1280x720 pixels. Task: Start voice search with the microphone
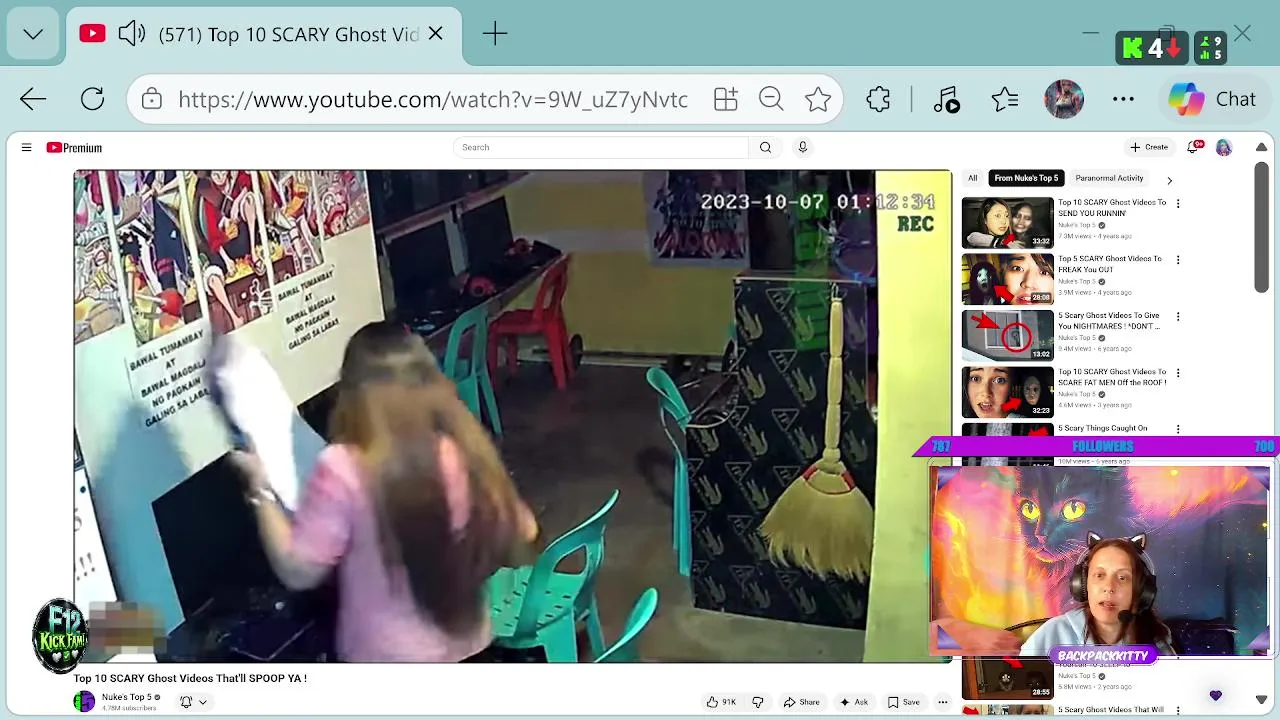click(x=802, y=148)
